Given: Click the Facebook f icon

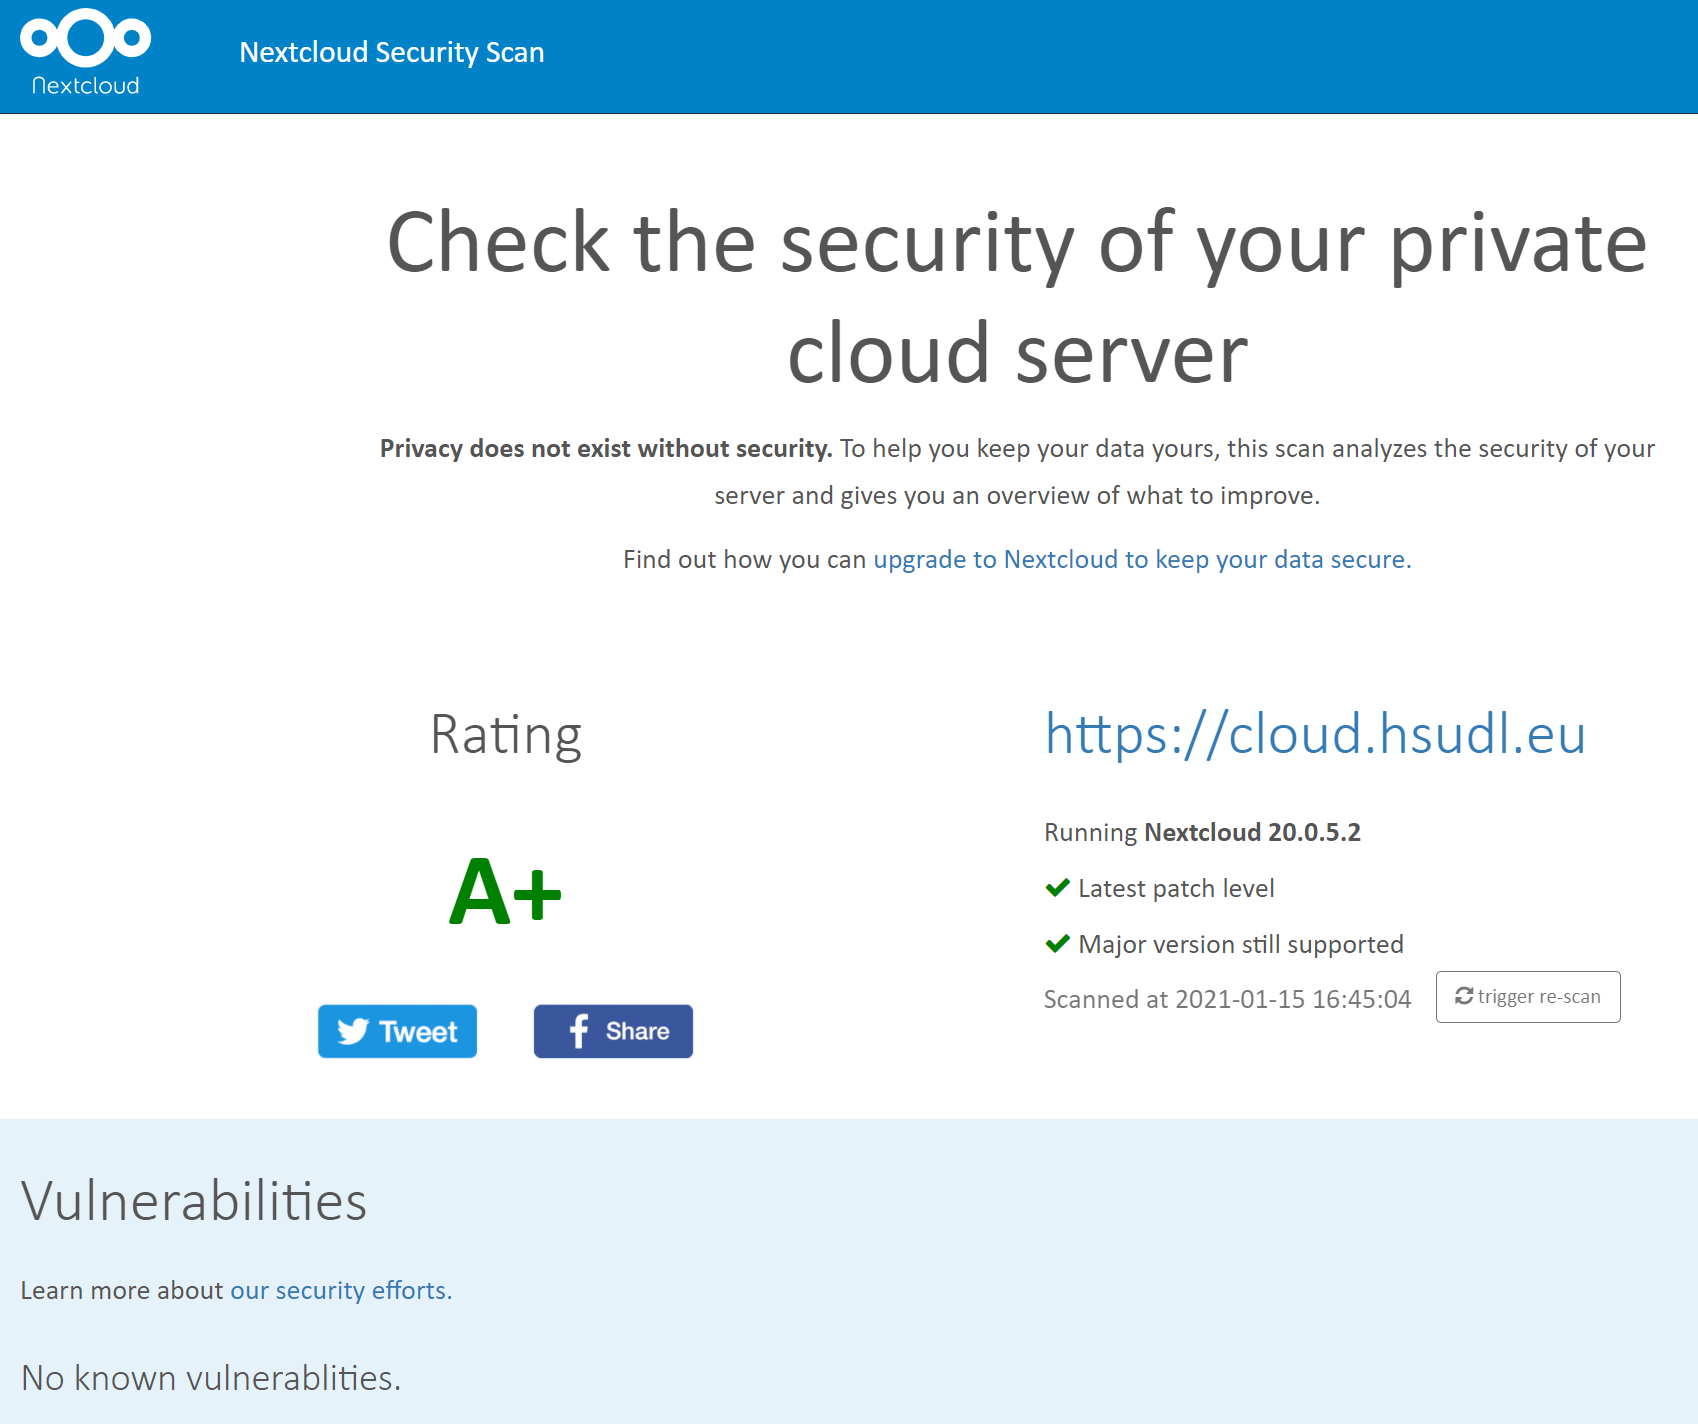Looking at the screenshot, I should [578, 1031].
